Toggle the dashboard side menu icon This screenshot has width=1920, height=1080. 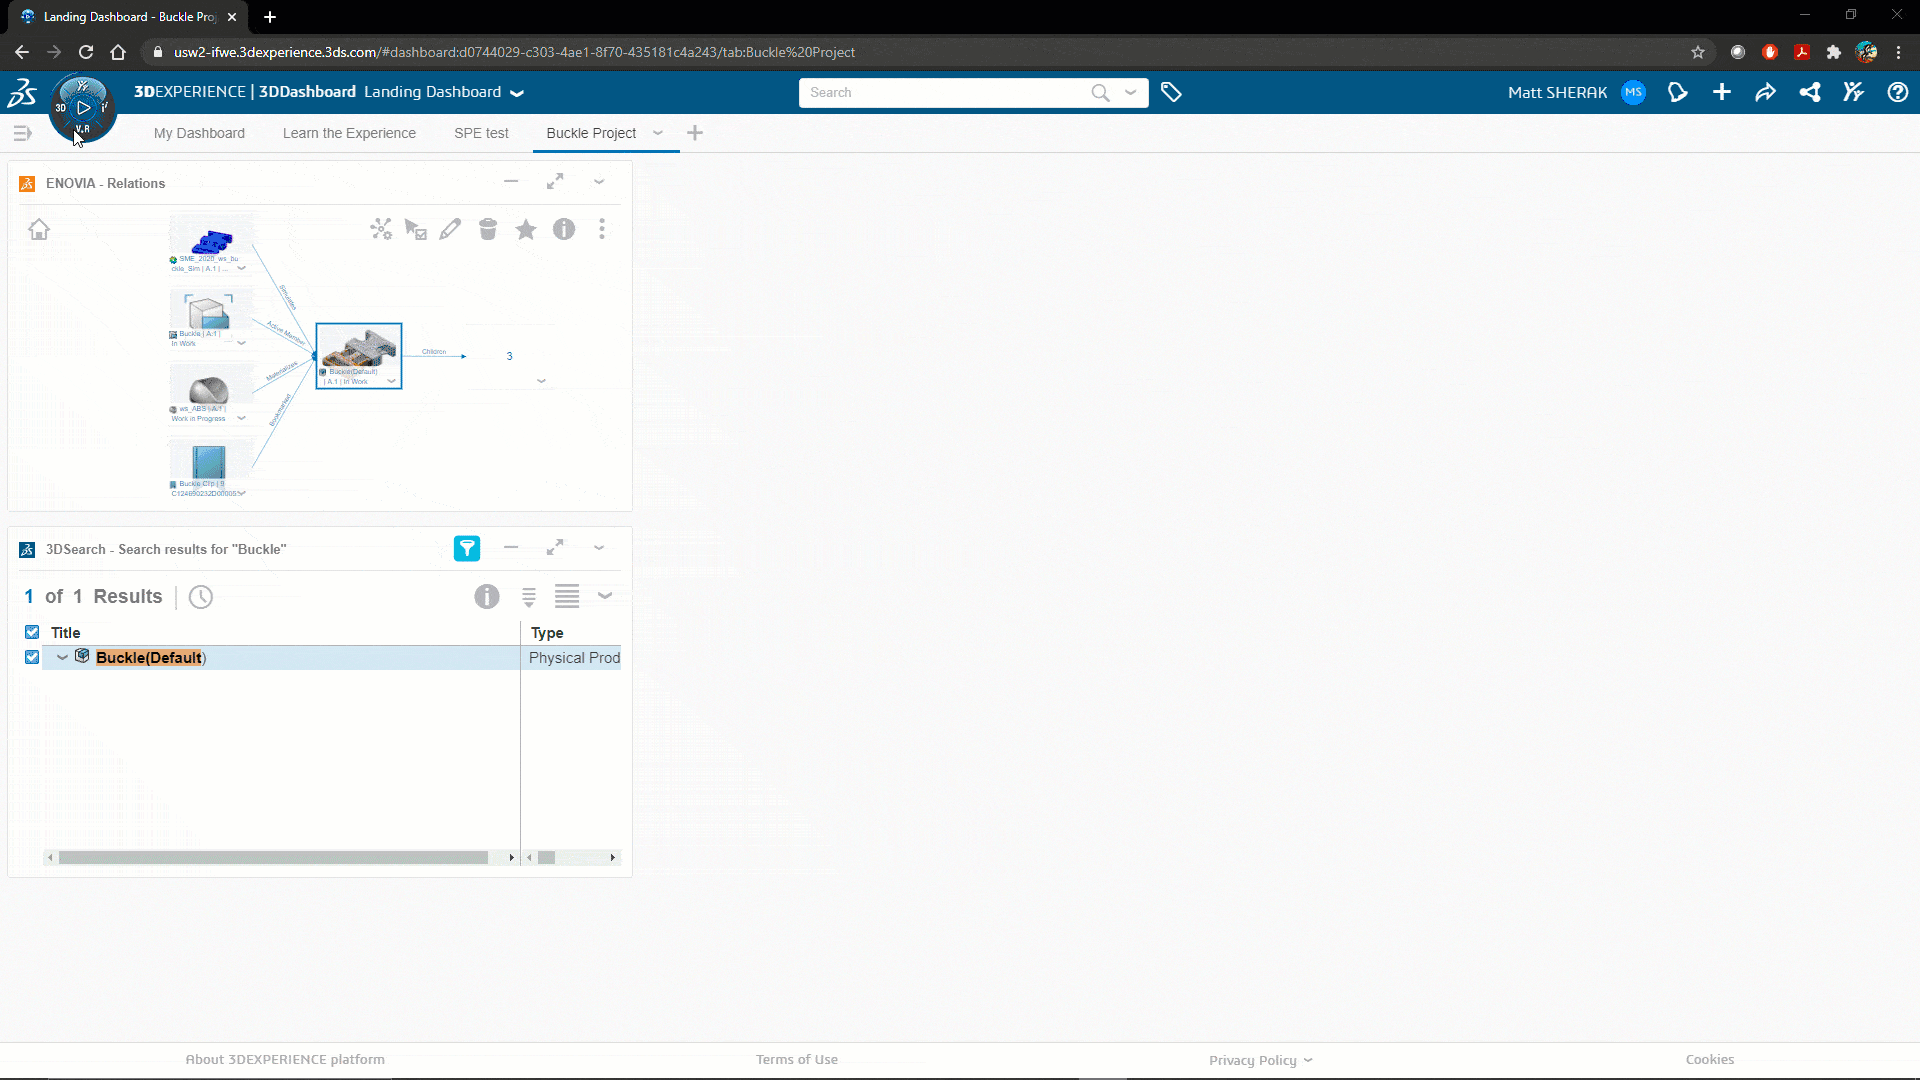pyautogui.click(x=22, y=133)
